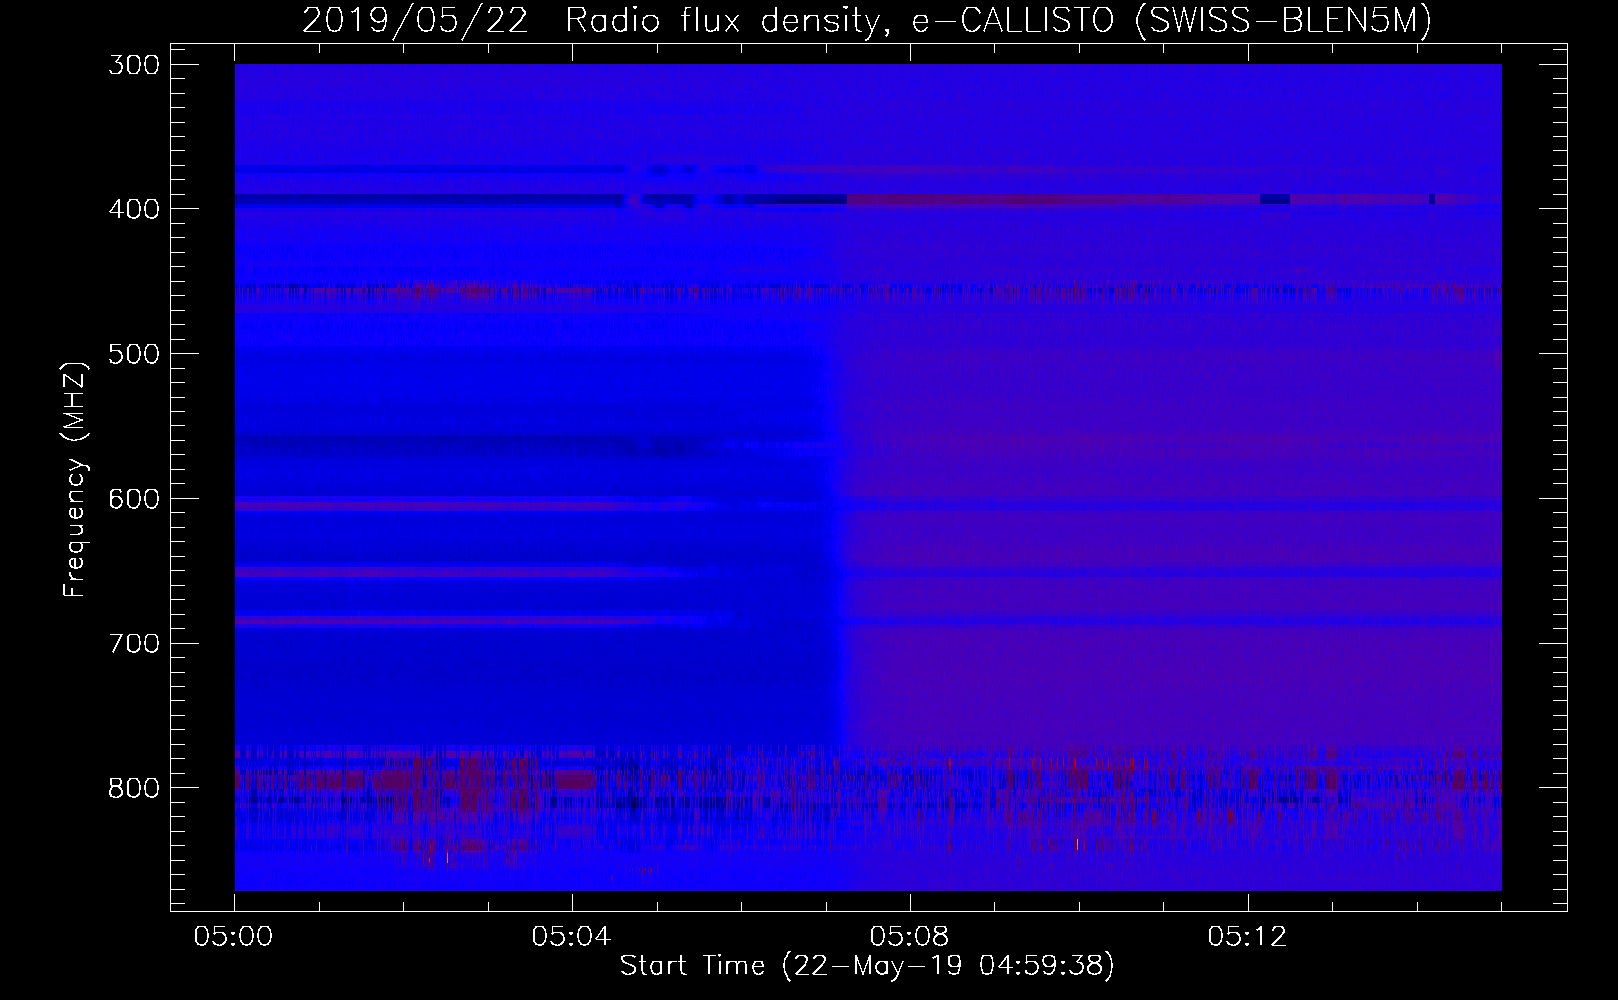Click the "Frequency (MHZ)" axis label
Screen dimensions: 1618x1000
(x=75, y=479)
